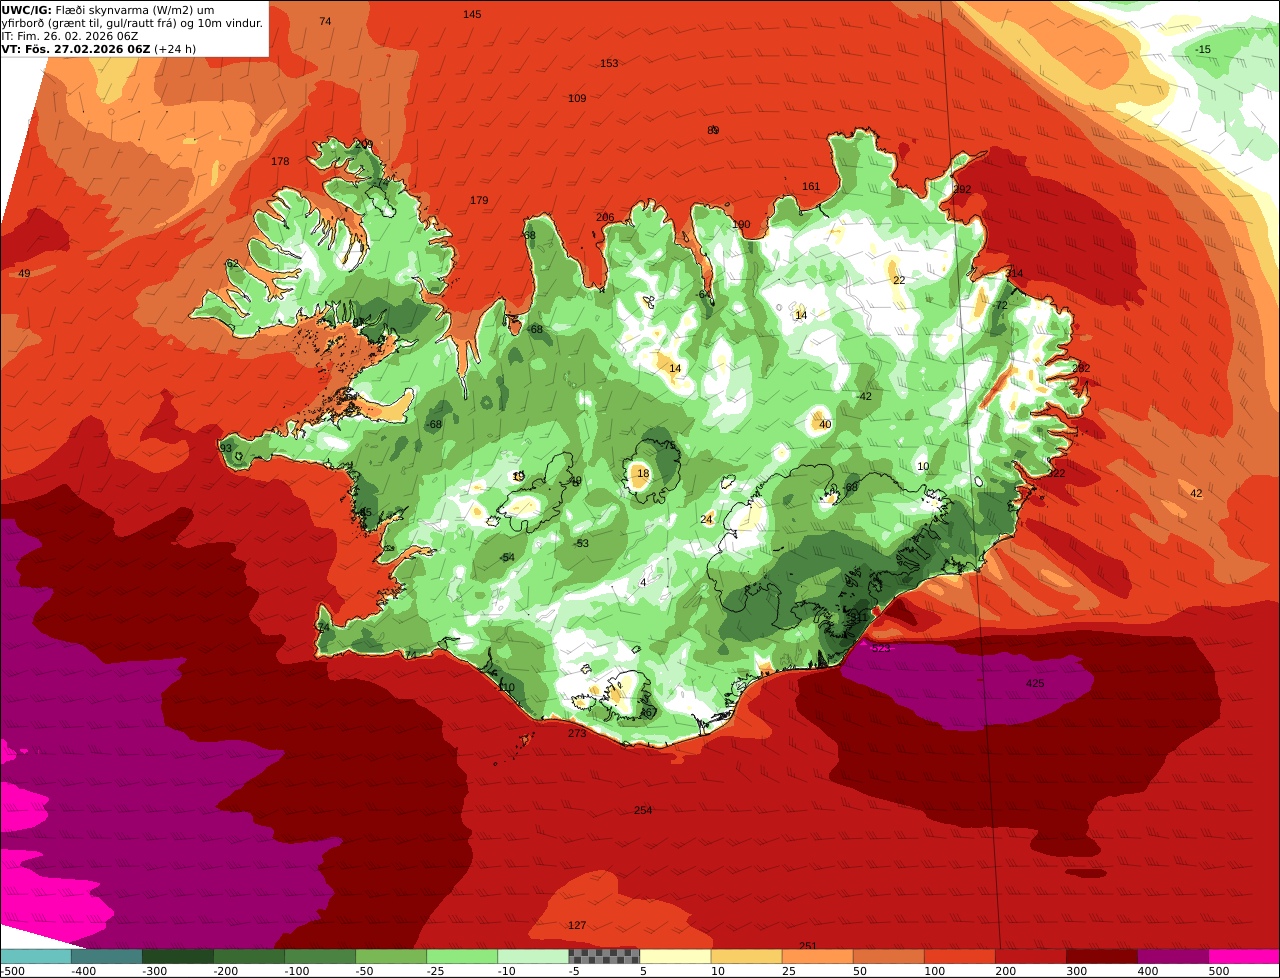Click the 'UWC/IG: Flæði skynvarma' title line

107,10
